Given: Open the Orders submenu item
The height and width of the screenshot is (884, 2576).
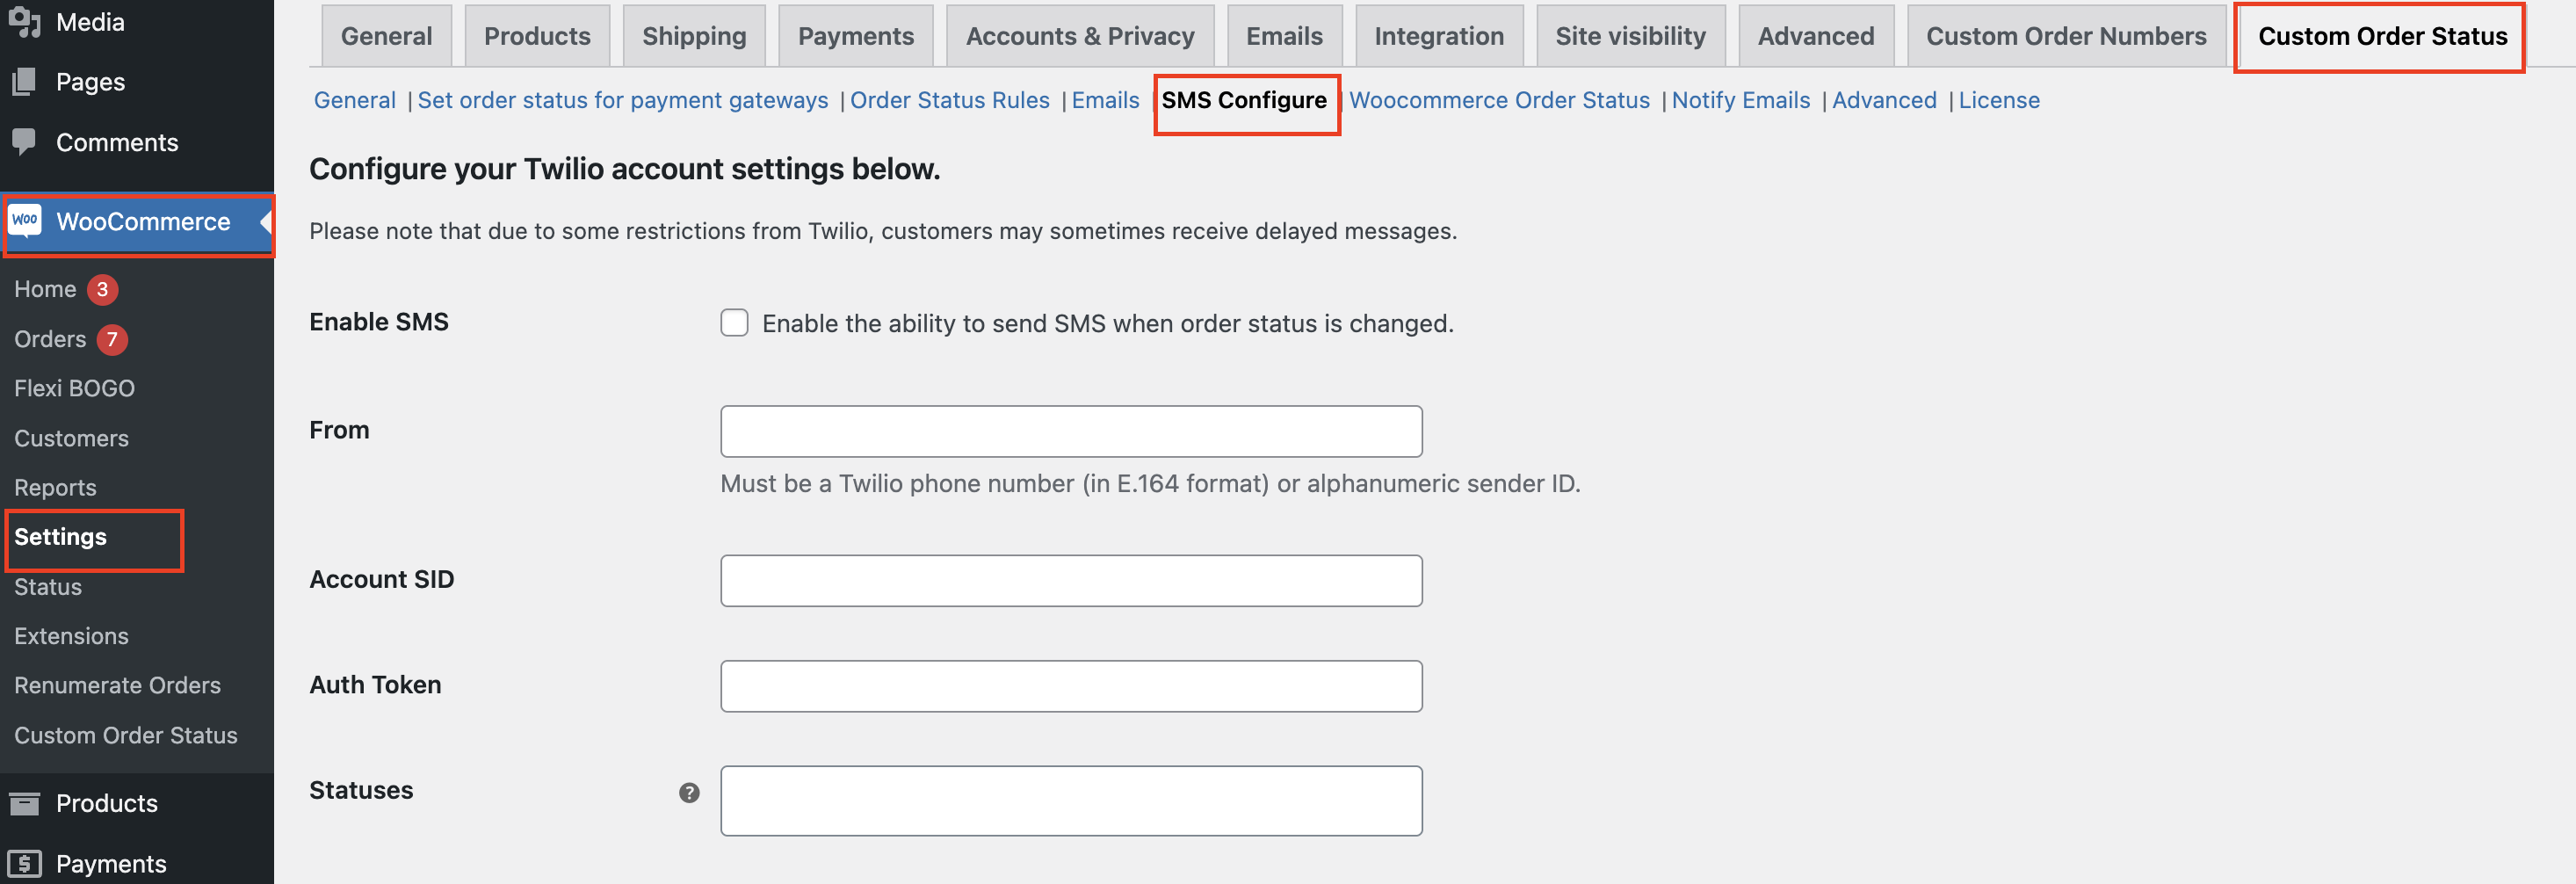Looking at the screenshot, I should pyautogui.click(x=50, y=339).
